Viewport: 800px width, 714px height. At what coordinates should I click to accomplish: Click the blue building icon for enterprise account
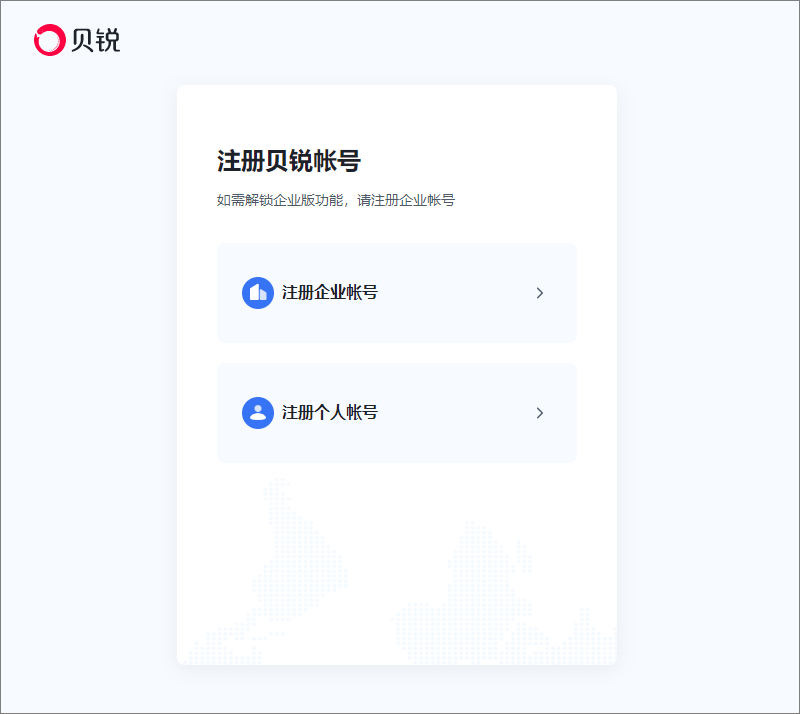[258, 293]
